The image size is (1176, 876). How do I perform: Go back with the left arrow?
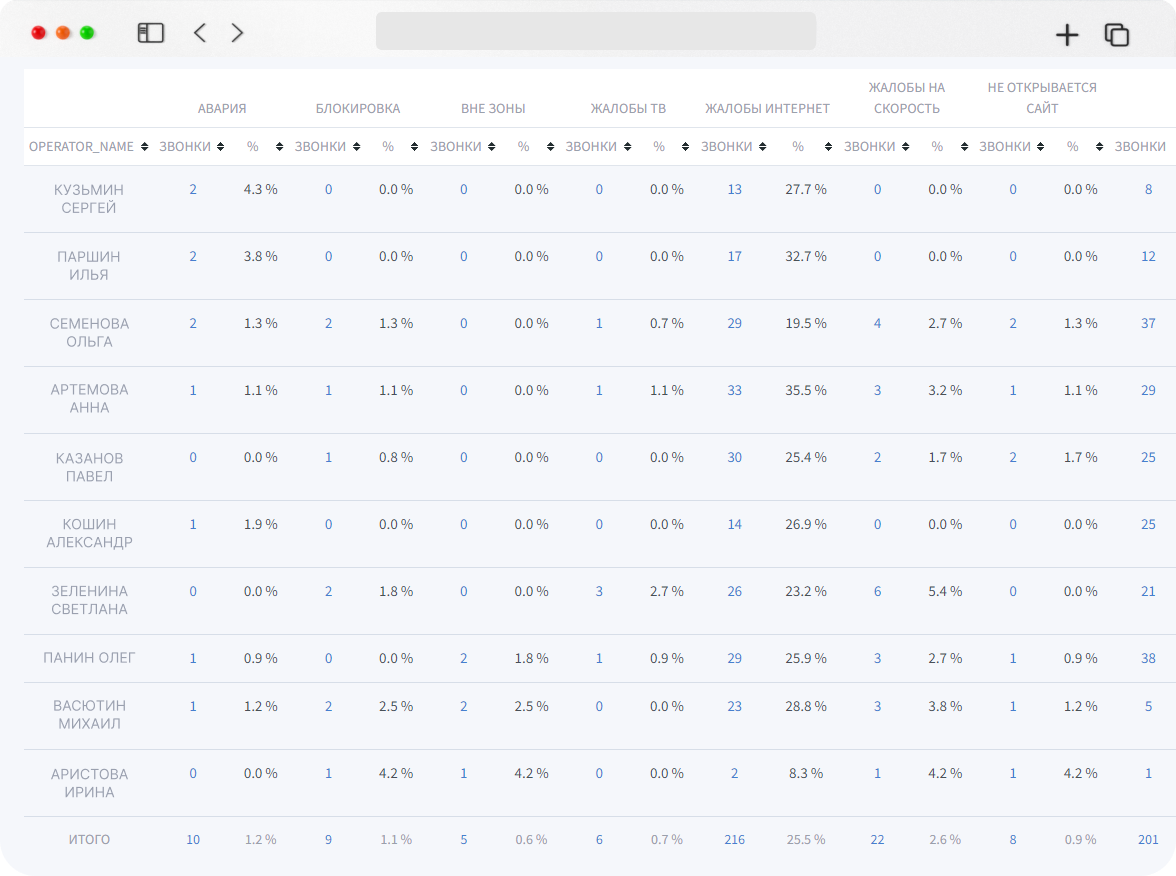click(200, 33)
